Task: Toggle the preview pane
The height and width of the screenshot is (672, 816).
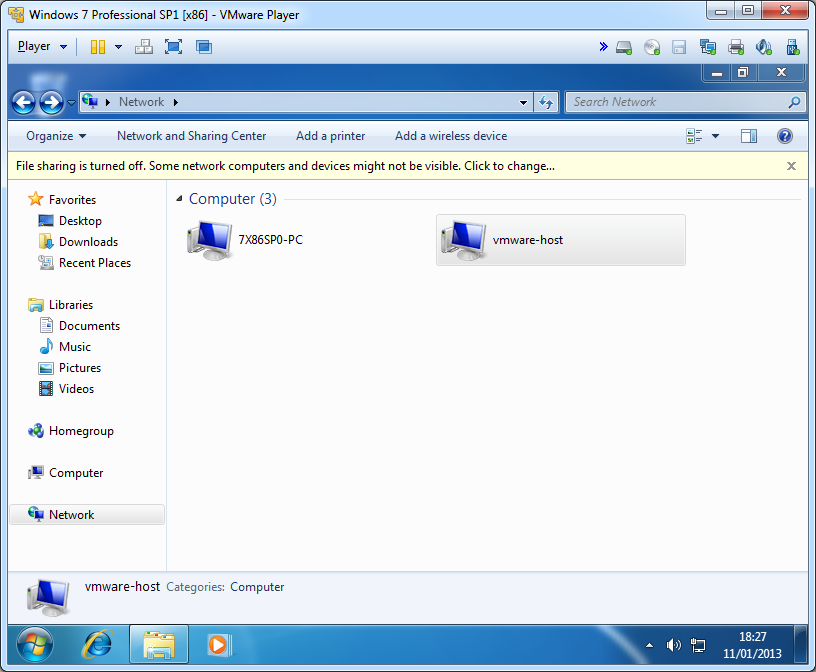Action: coord(749,136)
